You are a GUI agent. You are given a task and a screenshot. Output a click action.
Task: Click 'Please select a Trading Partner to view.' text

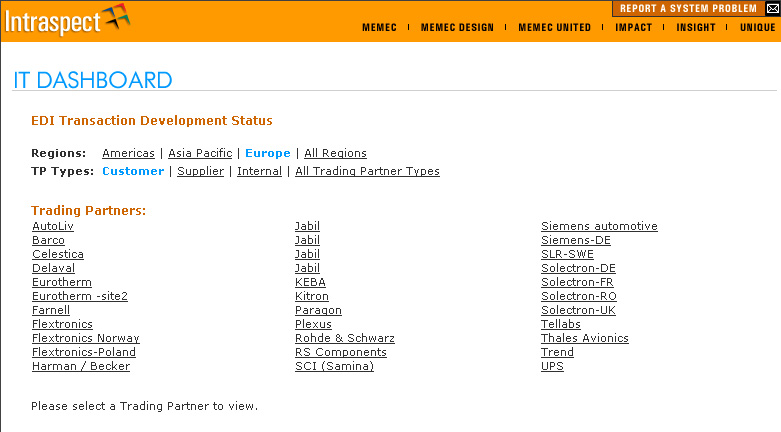click(x=144, y=406)
